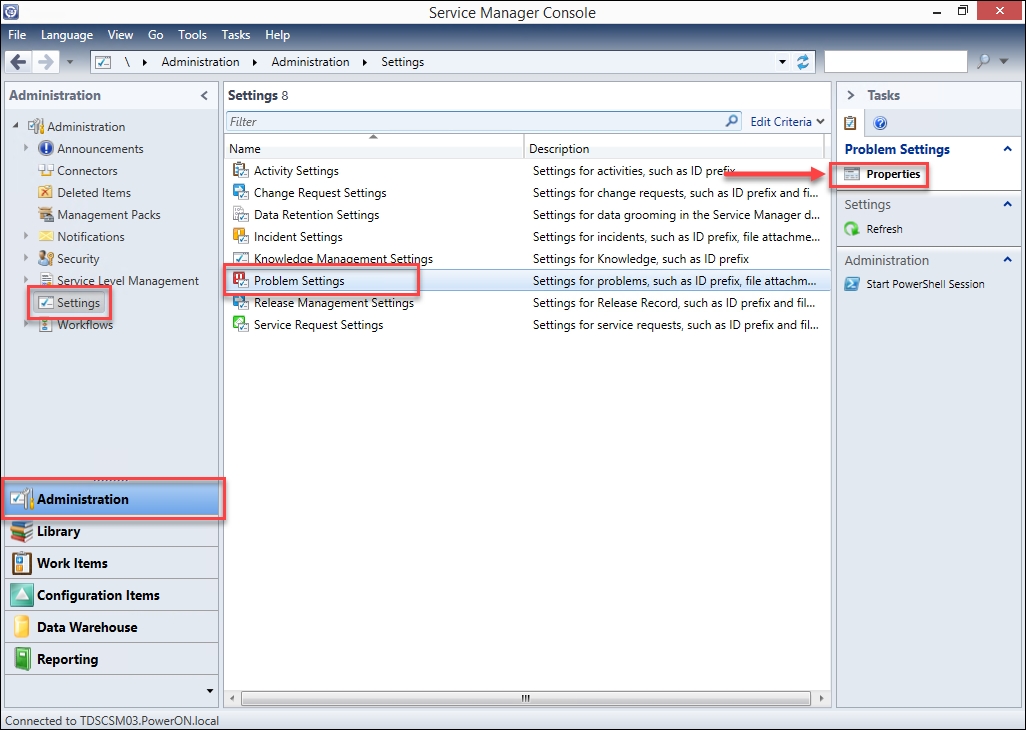Open the Edit Criteria dropdown

click(787, 122)
